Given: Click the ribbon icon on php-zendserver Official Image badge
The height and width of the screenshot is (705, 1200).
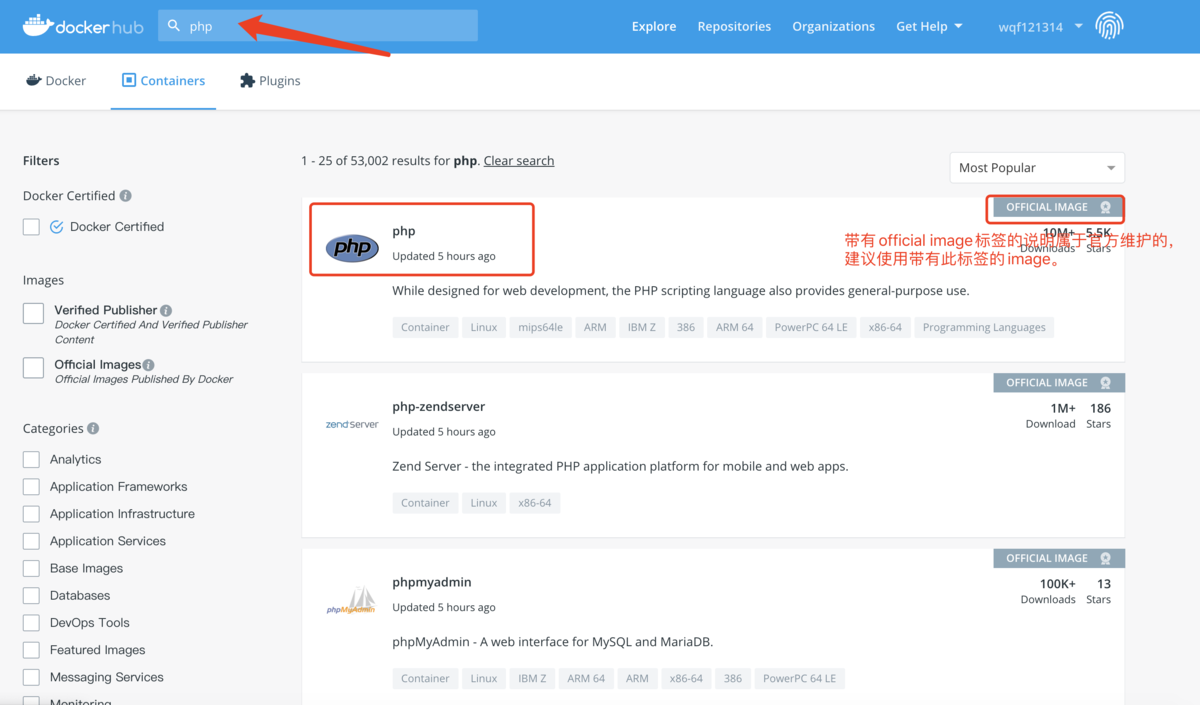Looking at the screenshot, I should click(x=1105, y=383).
